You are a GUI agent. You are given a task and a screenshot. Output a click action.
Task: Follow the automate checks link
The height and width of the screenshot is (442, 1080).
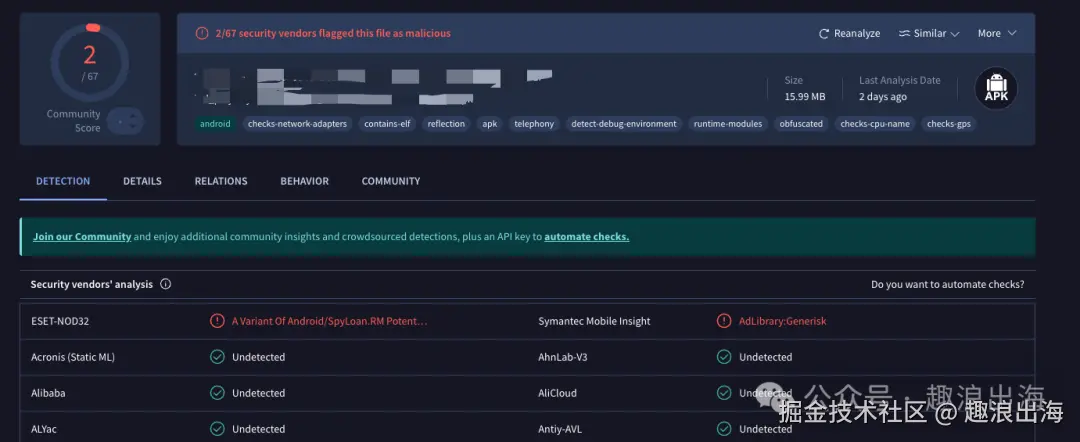586,237
